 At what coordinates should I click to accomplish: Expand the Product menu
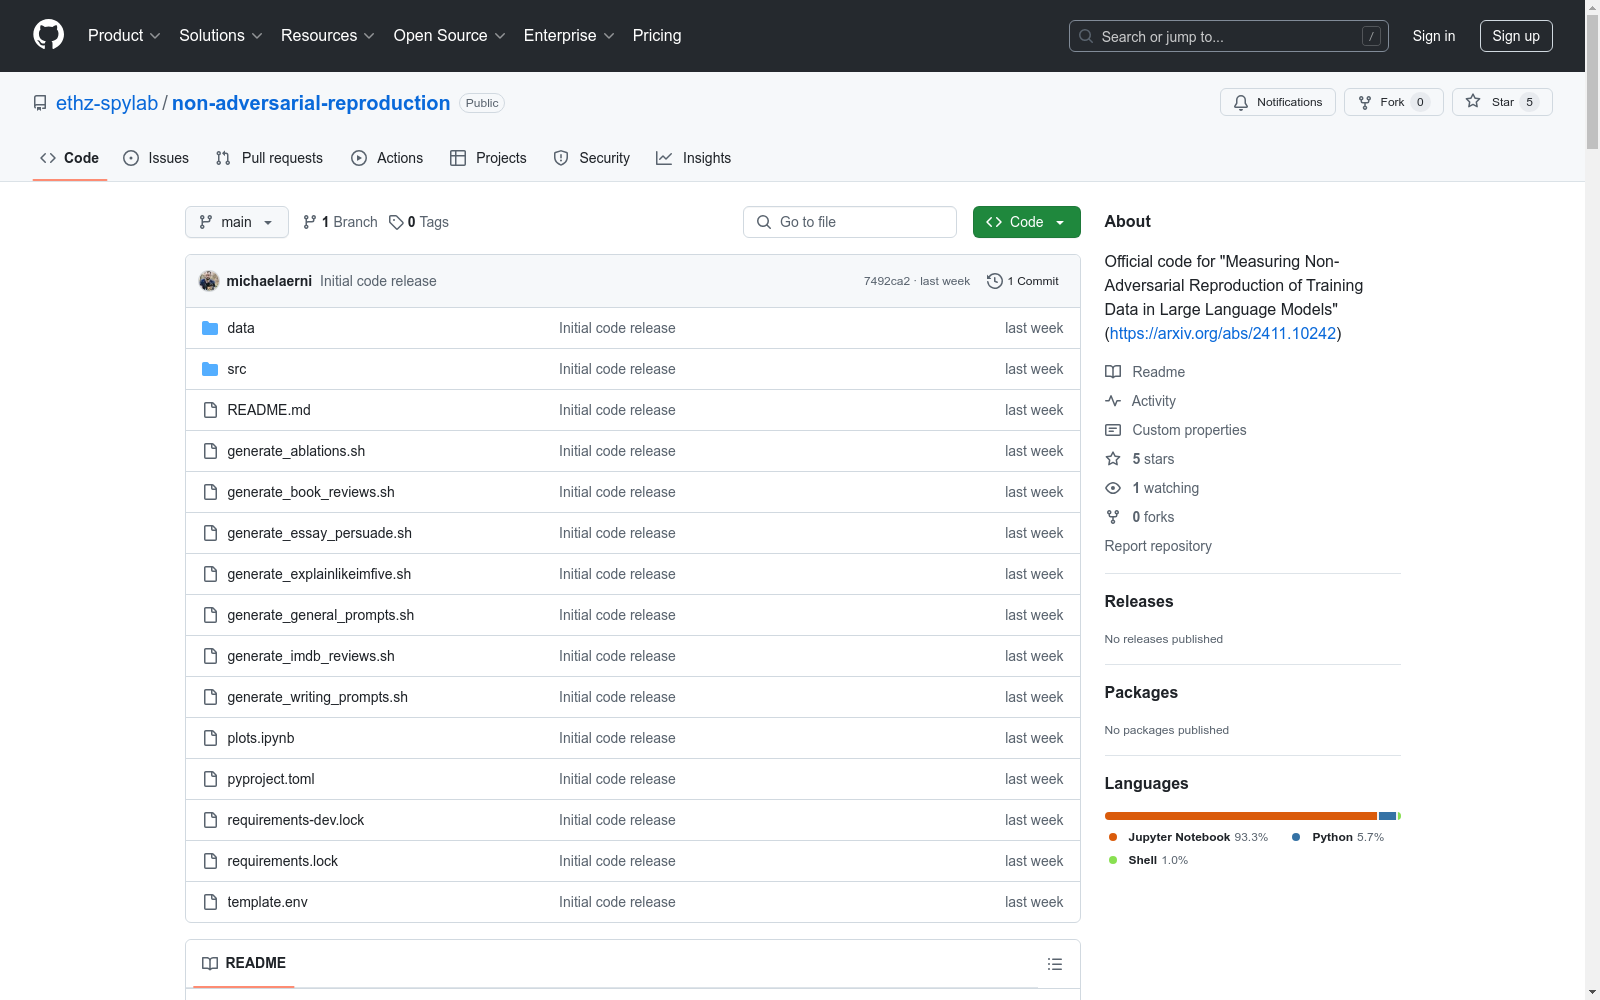(124, 36)
